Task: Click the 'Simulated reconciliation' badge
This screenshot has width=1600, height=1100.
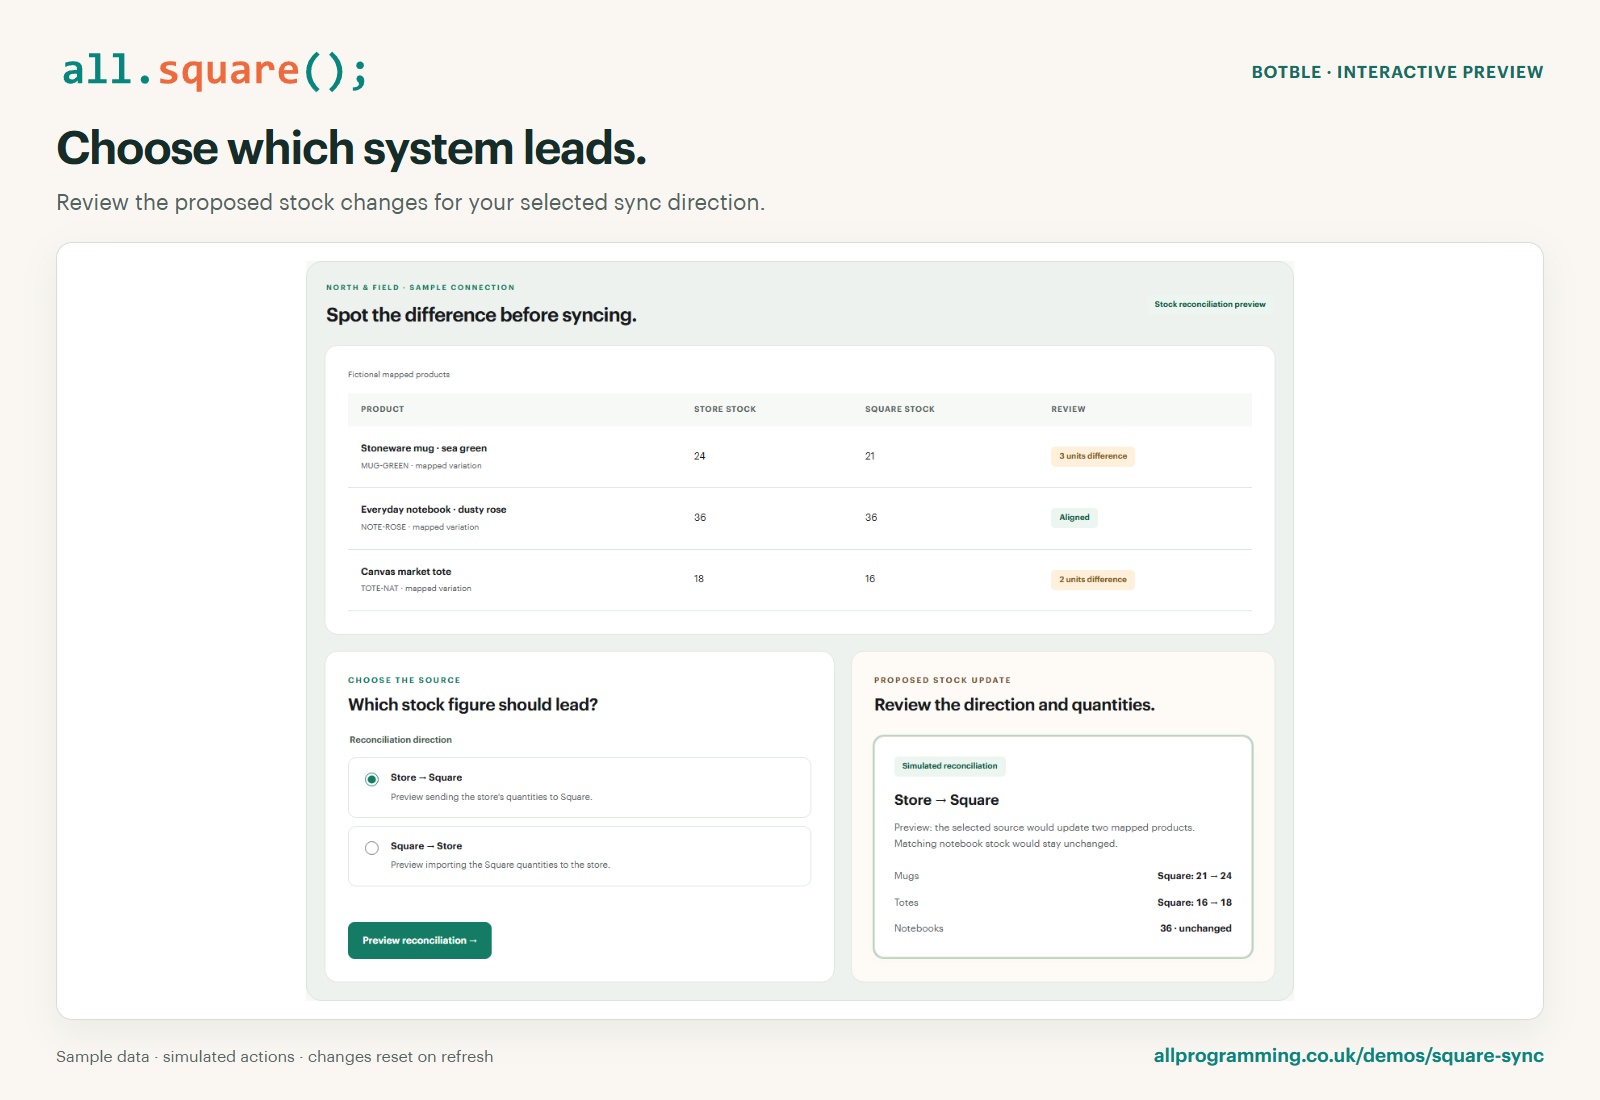Action: (950, 766)
